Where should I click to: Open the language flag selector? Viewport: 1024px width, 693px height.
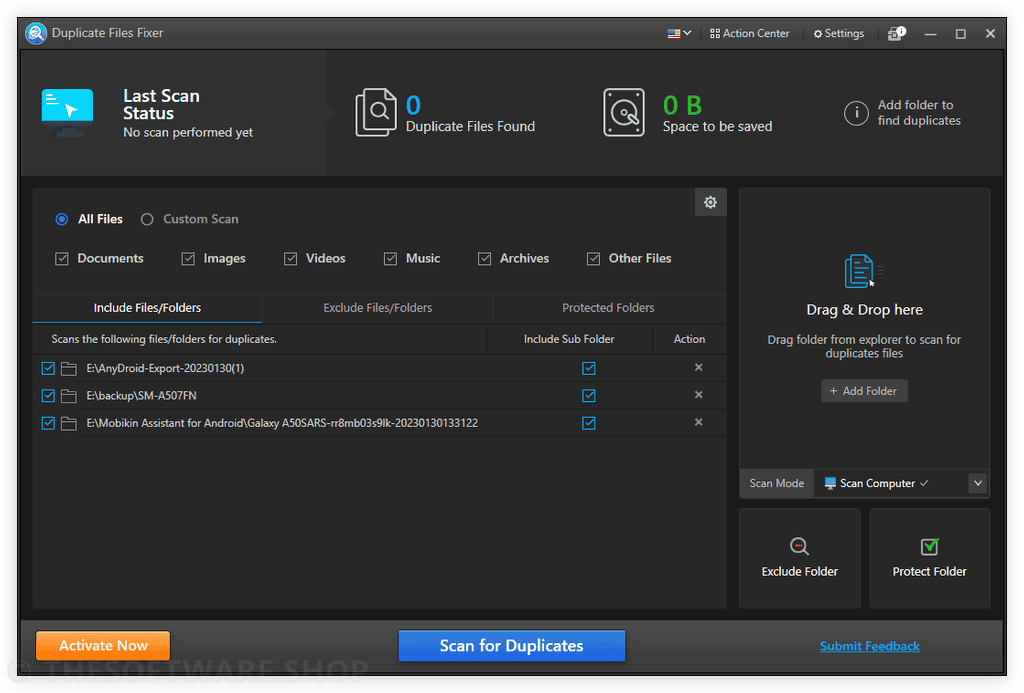point(679,33)
